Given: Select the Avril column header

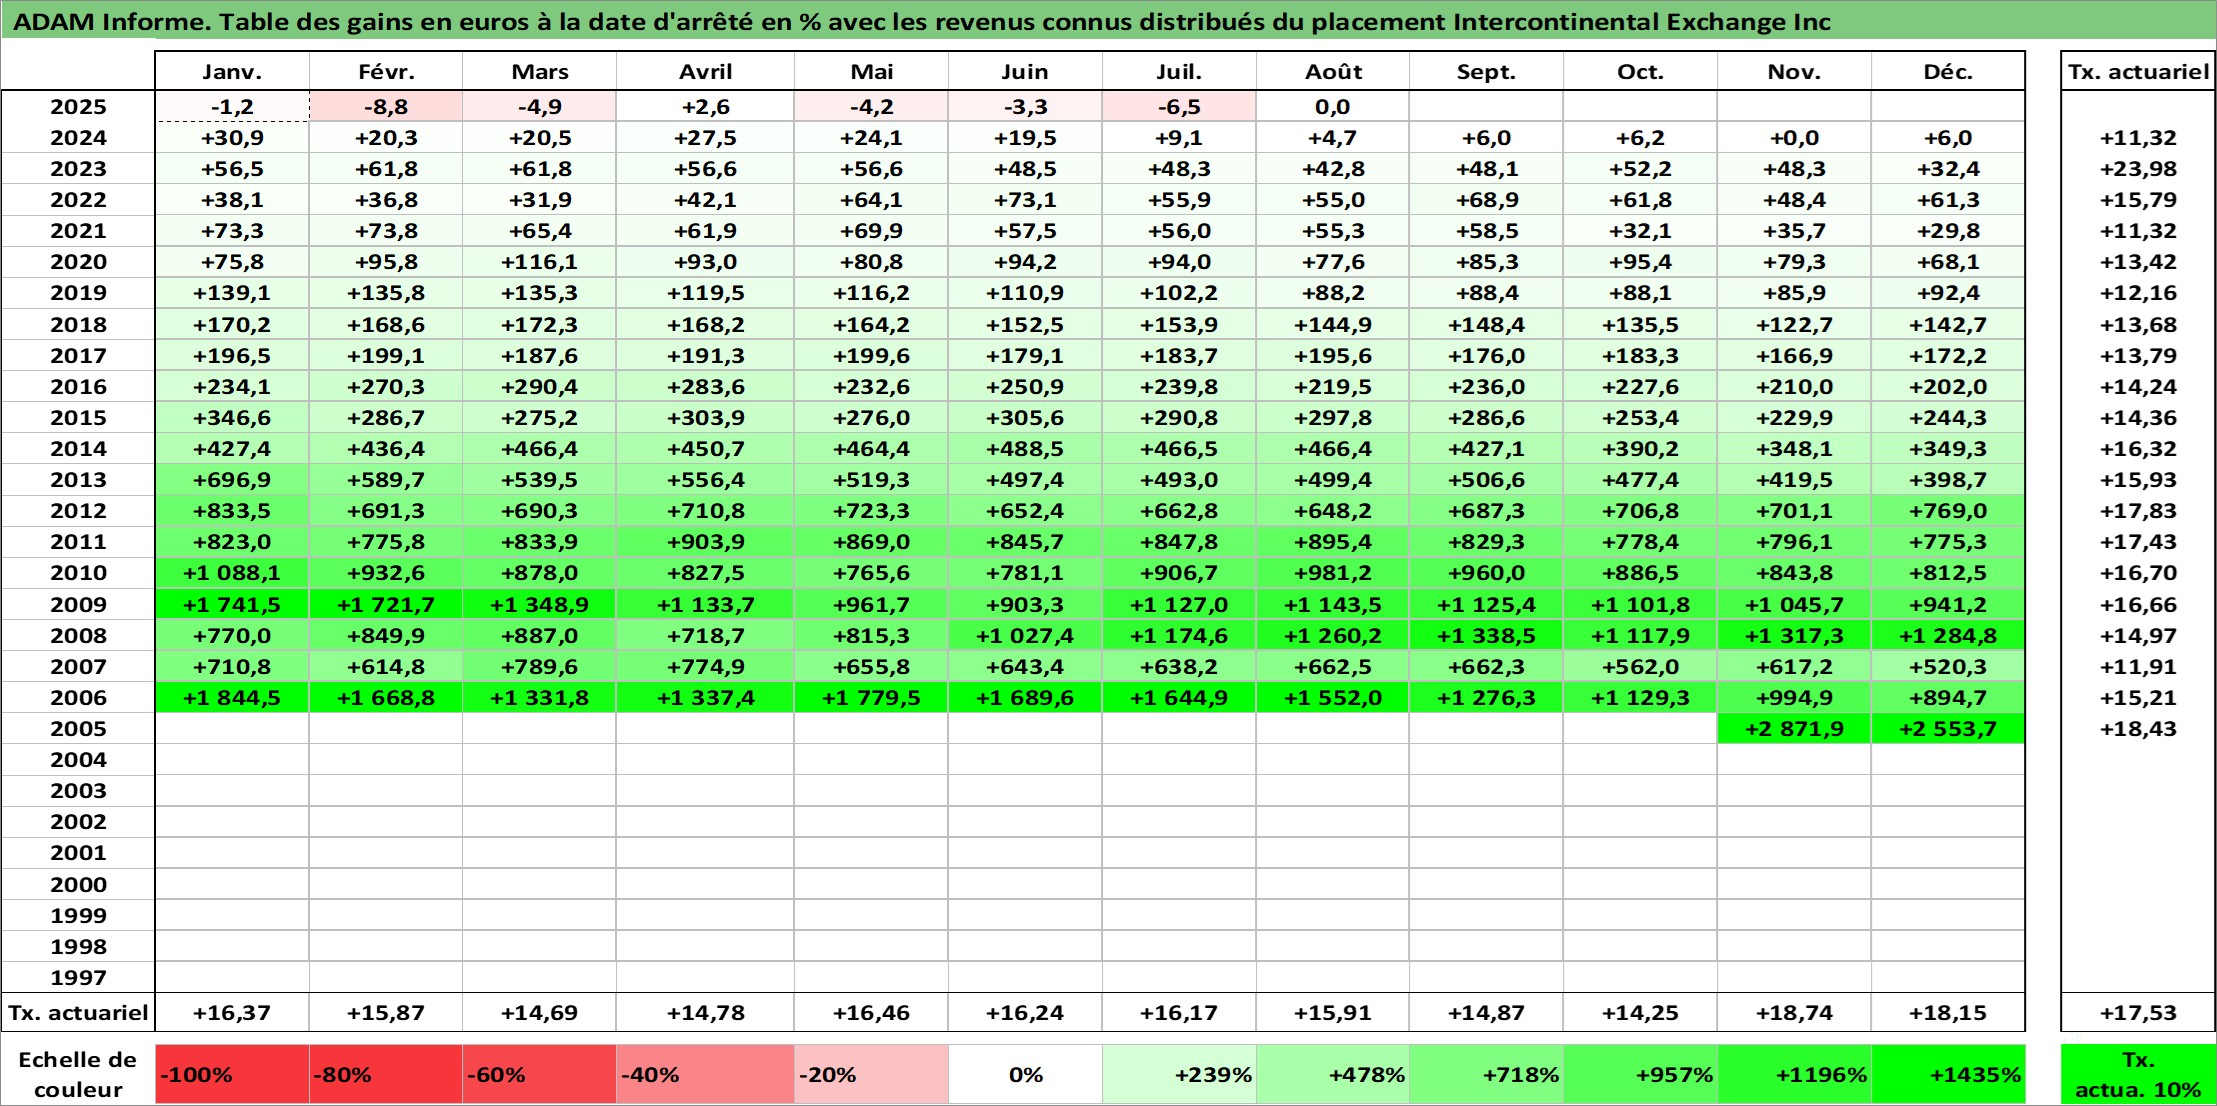Looking at the screenshot, I should (x=705, y=72).
